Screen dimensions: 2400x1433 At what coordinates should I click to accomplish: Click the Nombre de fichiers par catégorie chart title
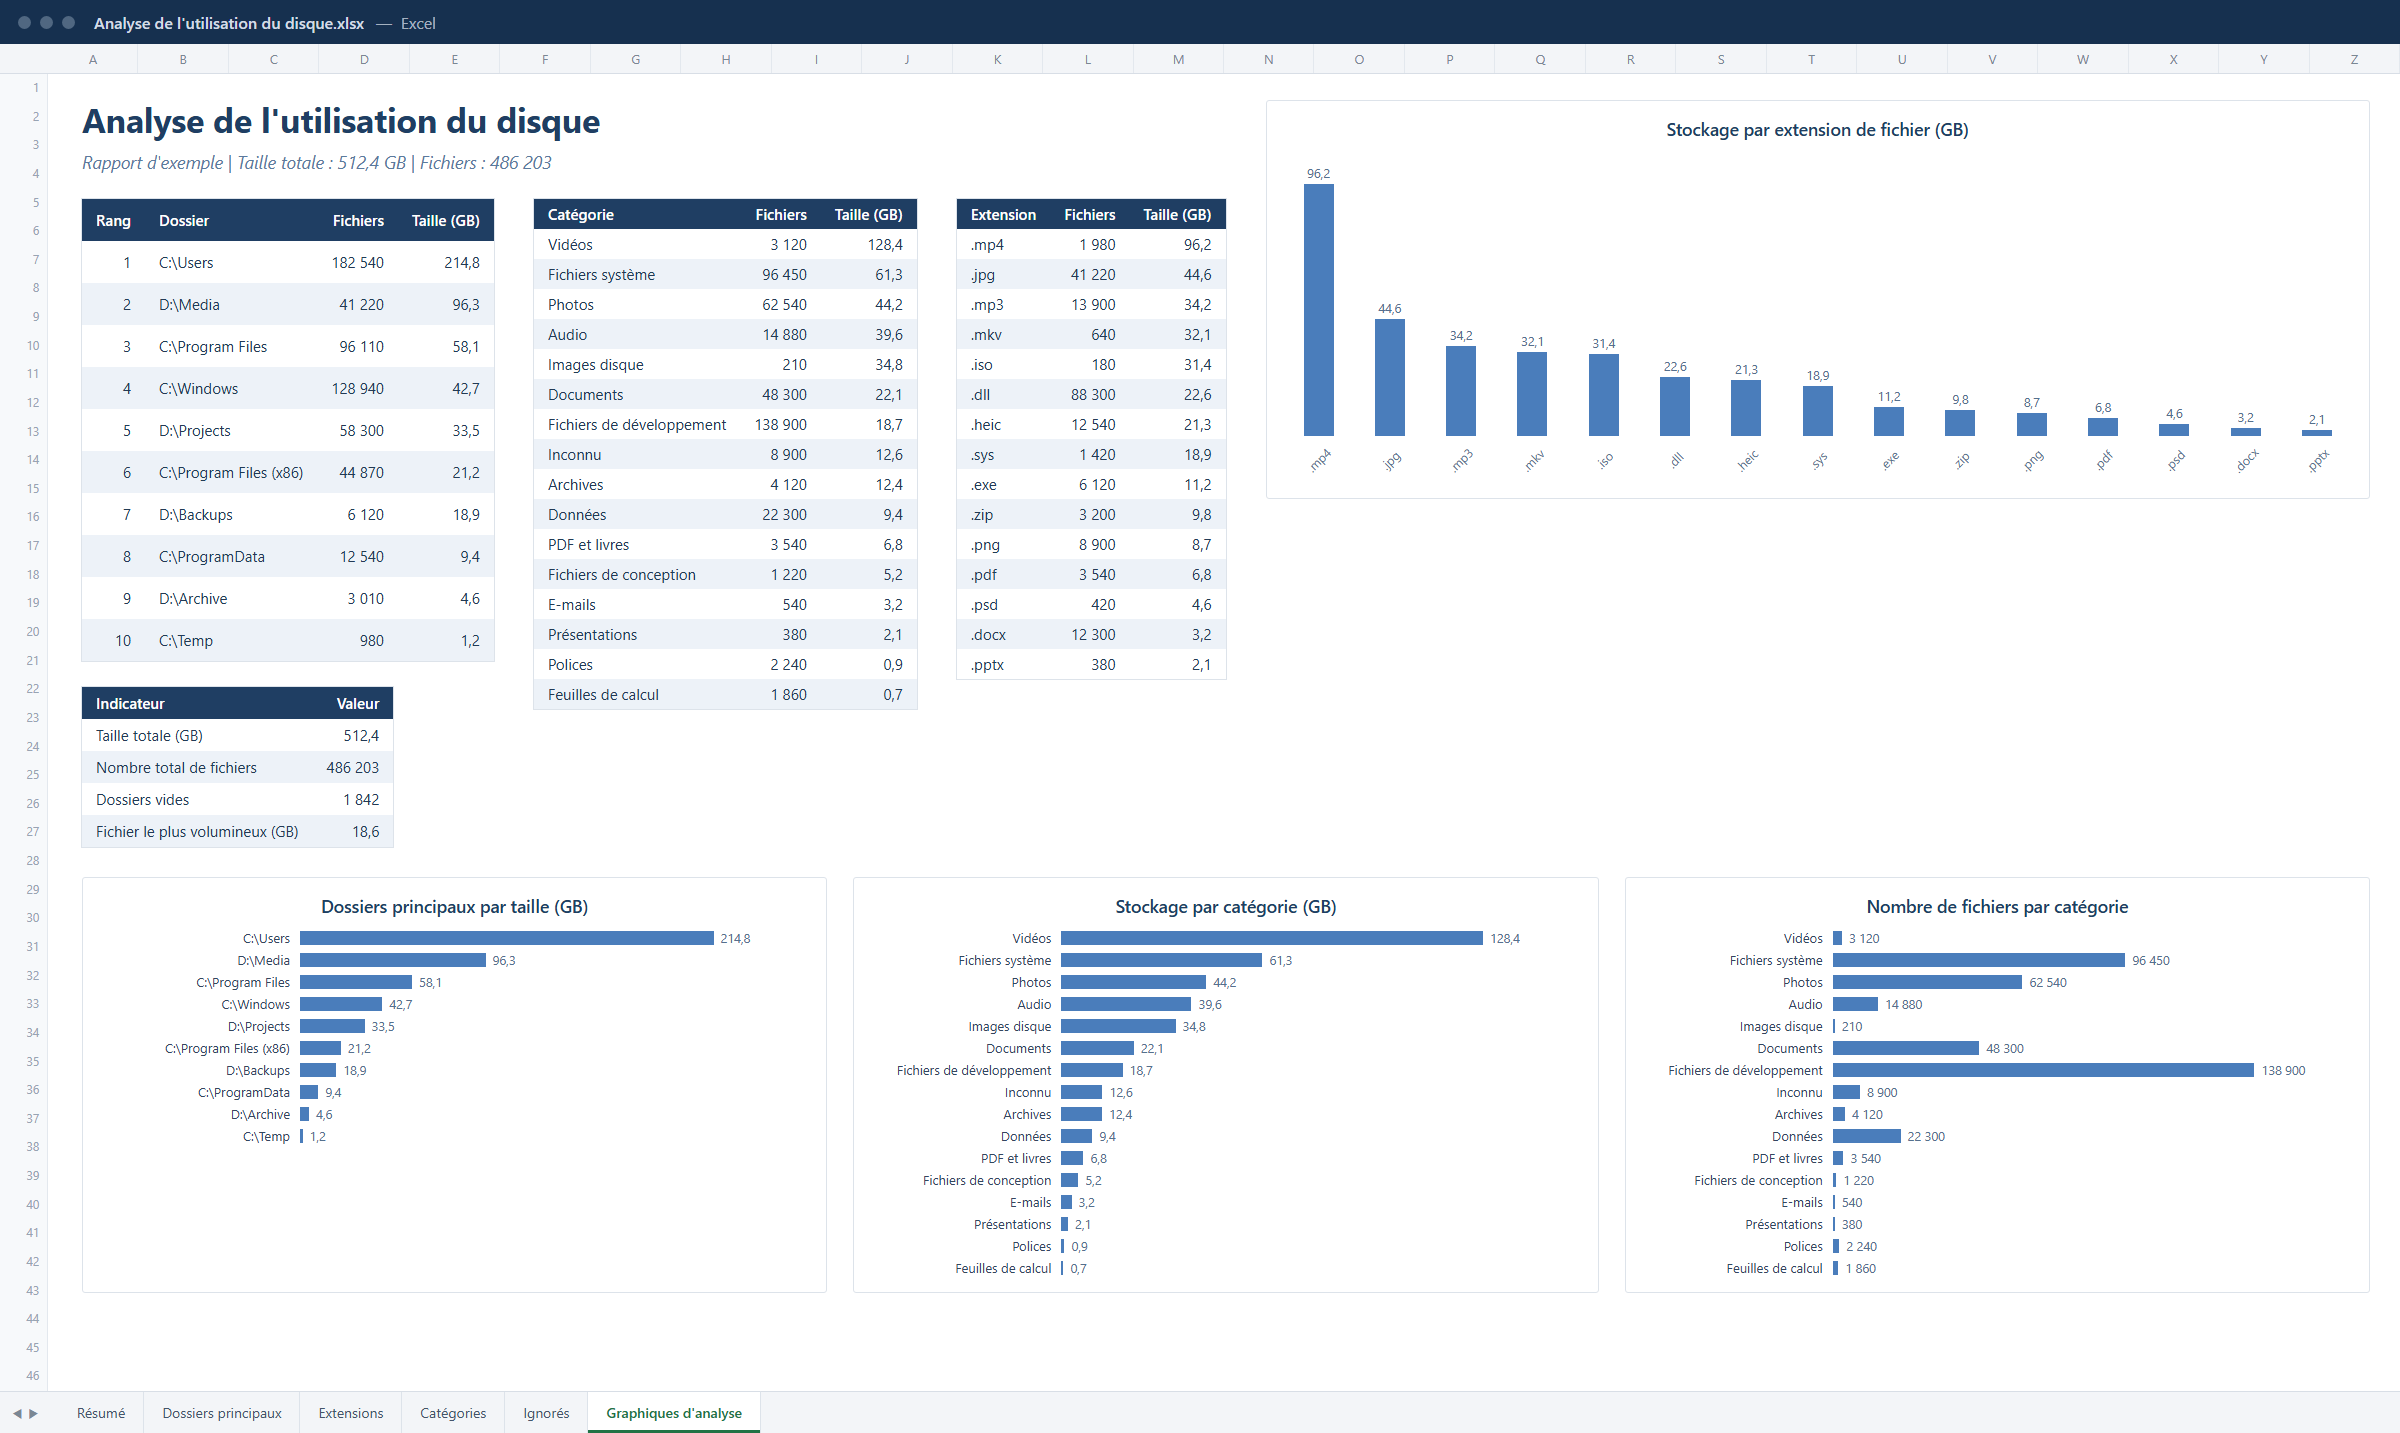(x=1997, y=906)
